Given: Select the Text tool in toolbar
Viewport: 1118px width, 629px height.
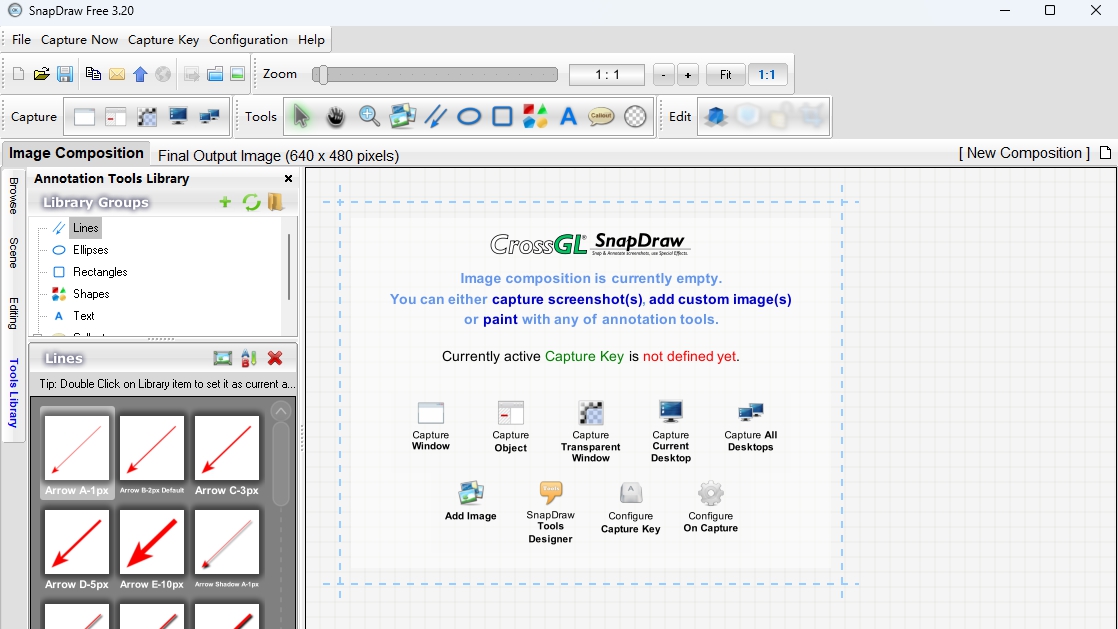Looking at the screenshot, I should 568,117.
